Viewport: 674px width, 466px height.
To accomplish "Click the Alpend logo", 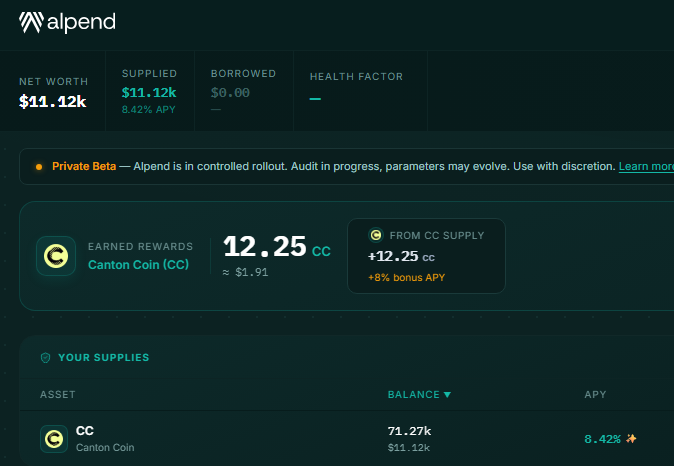I will (x=67, y=22).
